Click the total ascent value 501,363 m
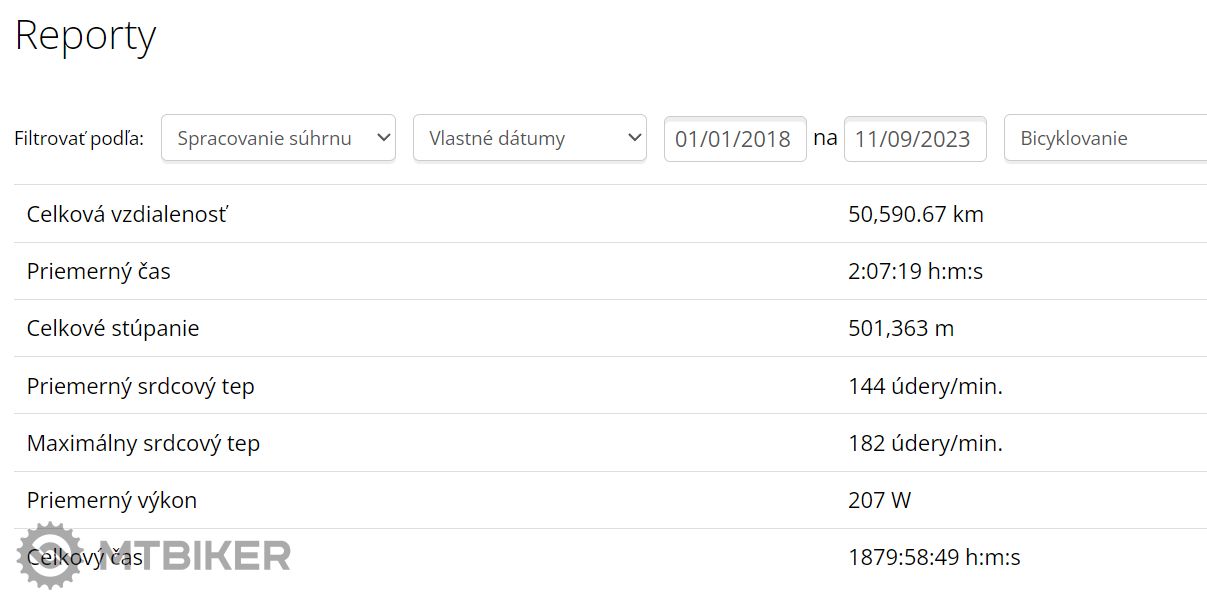 click(x=901, y=328)
